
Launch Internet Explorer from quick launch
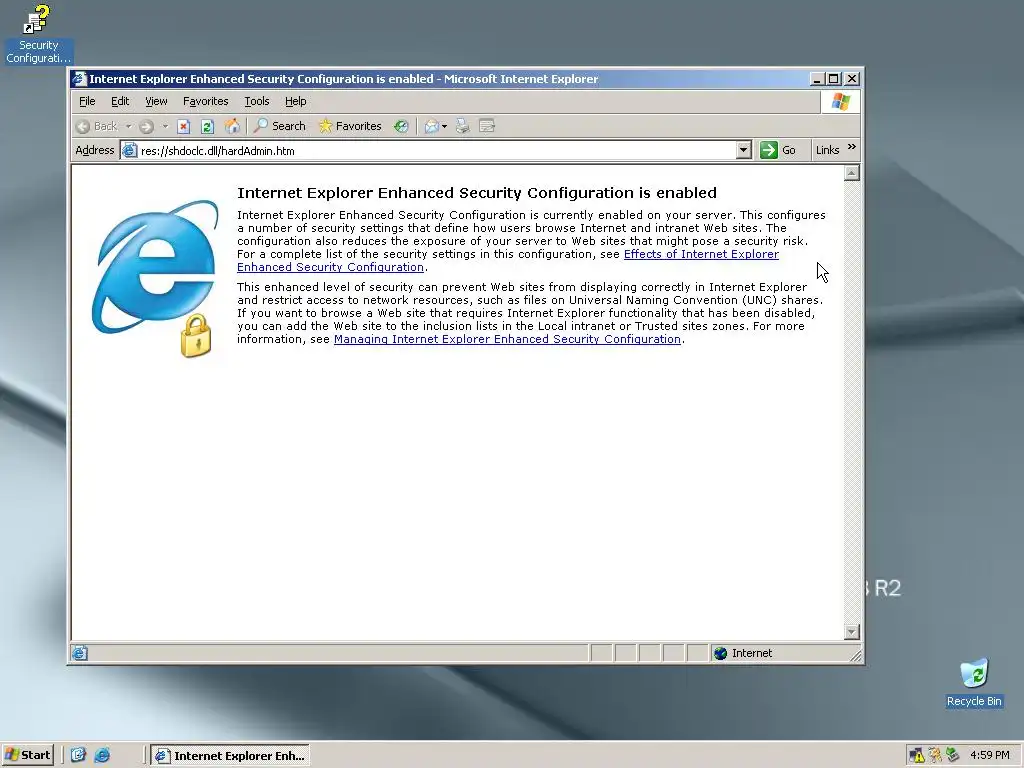(102, 755)
